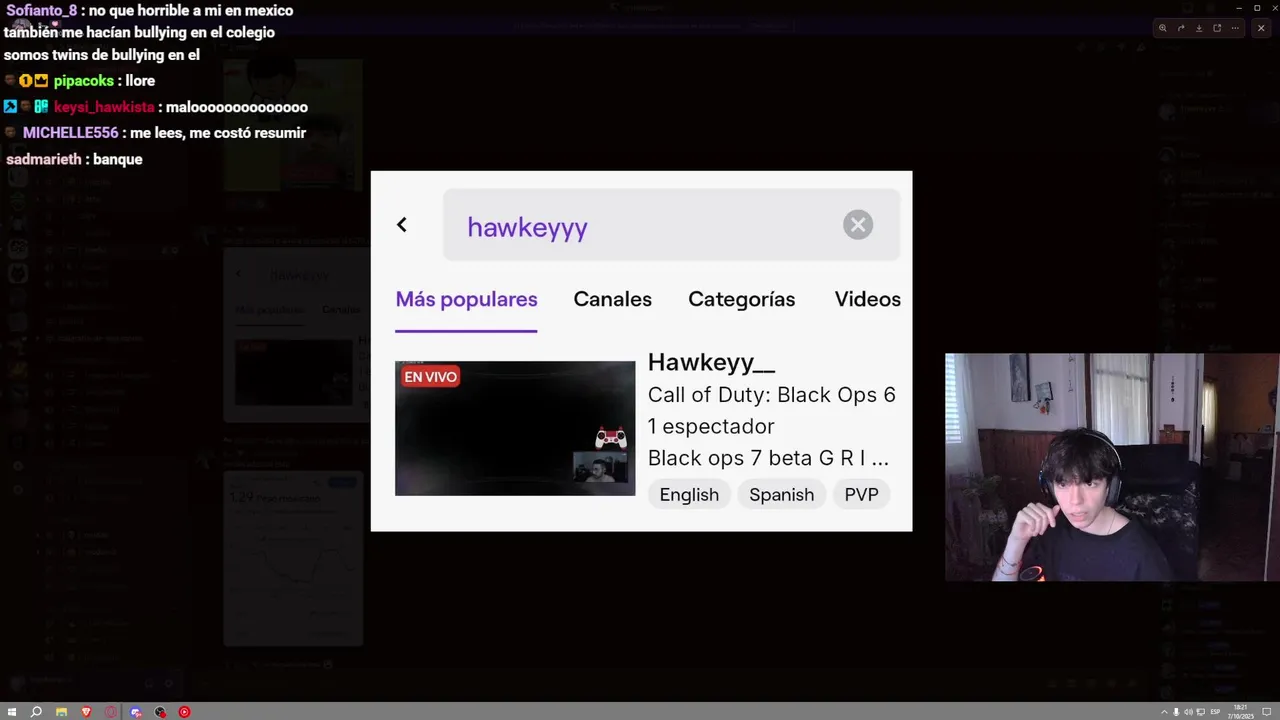Open YouTube Music from the taskbar

click(185, 712)
